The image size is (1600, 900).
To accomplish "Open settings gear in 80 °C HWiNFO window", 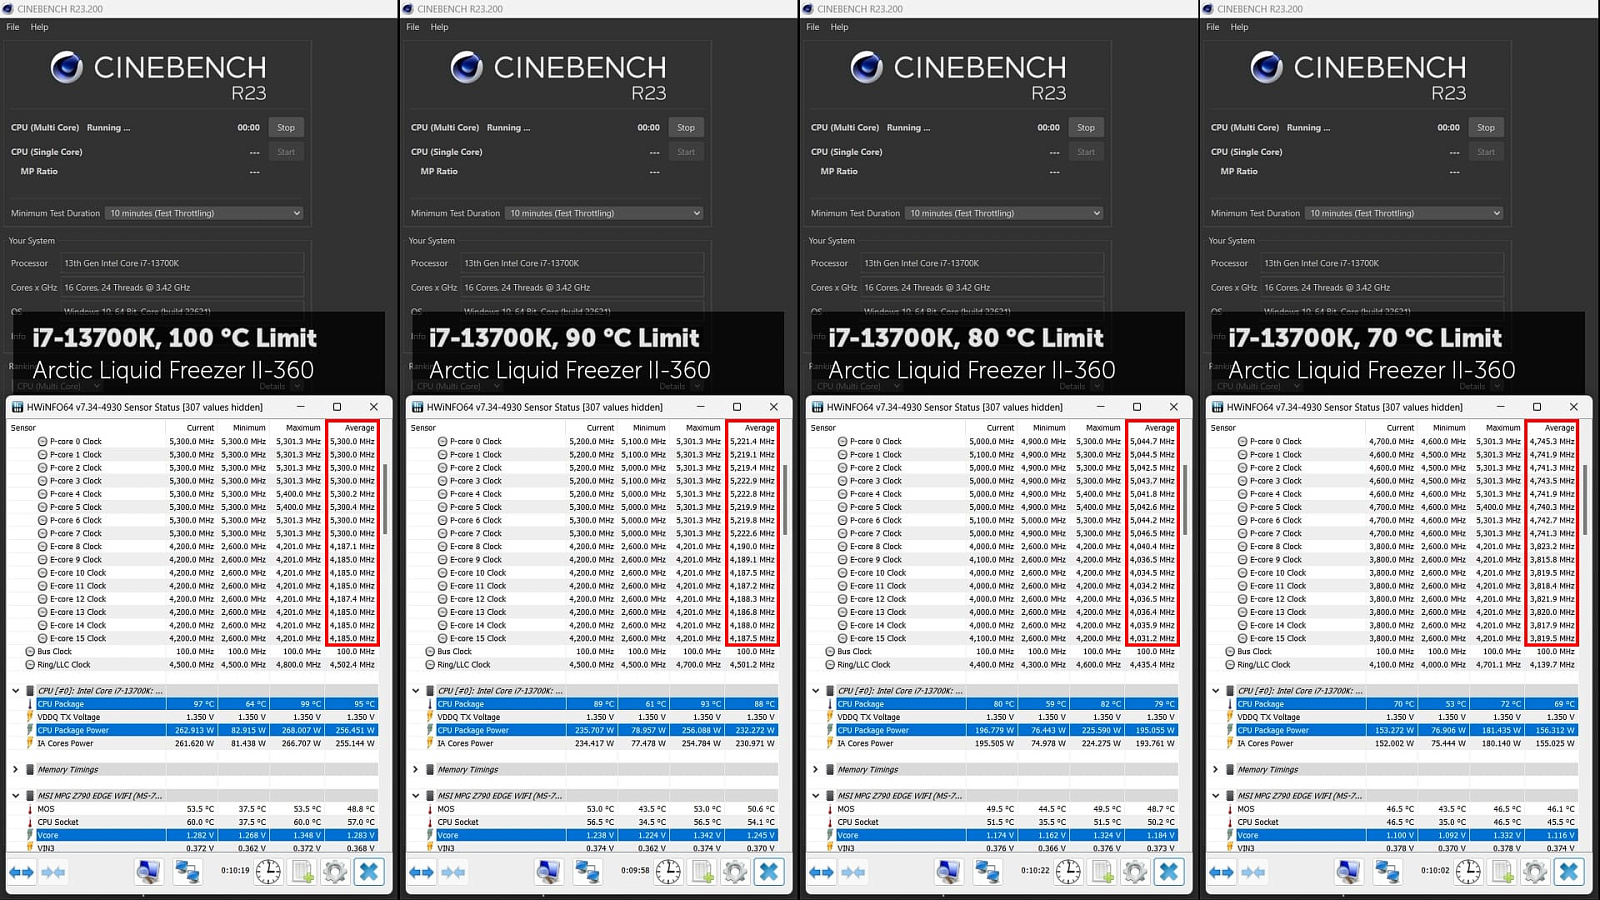I will coord(1135,872).
